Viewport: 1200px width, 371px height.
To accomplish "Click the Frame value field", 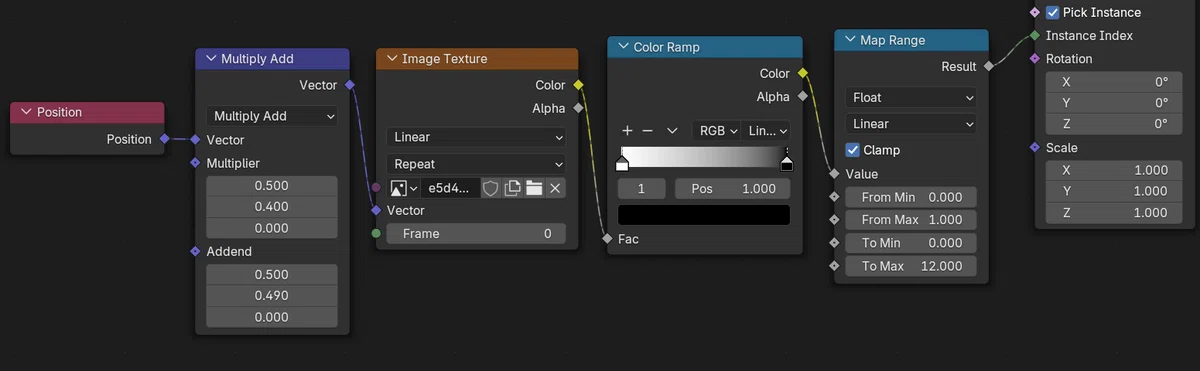I will click(x=476, y=233).
